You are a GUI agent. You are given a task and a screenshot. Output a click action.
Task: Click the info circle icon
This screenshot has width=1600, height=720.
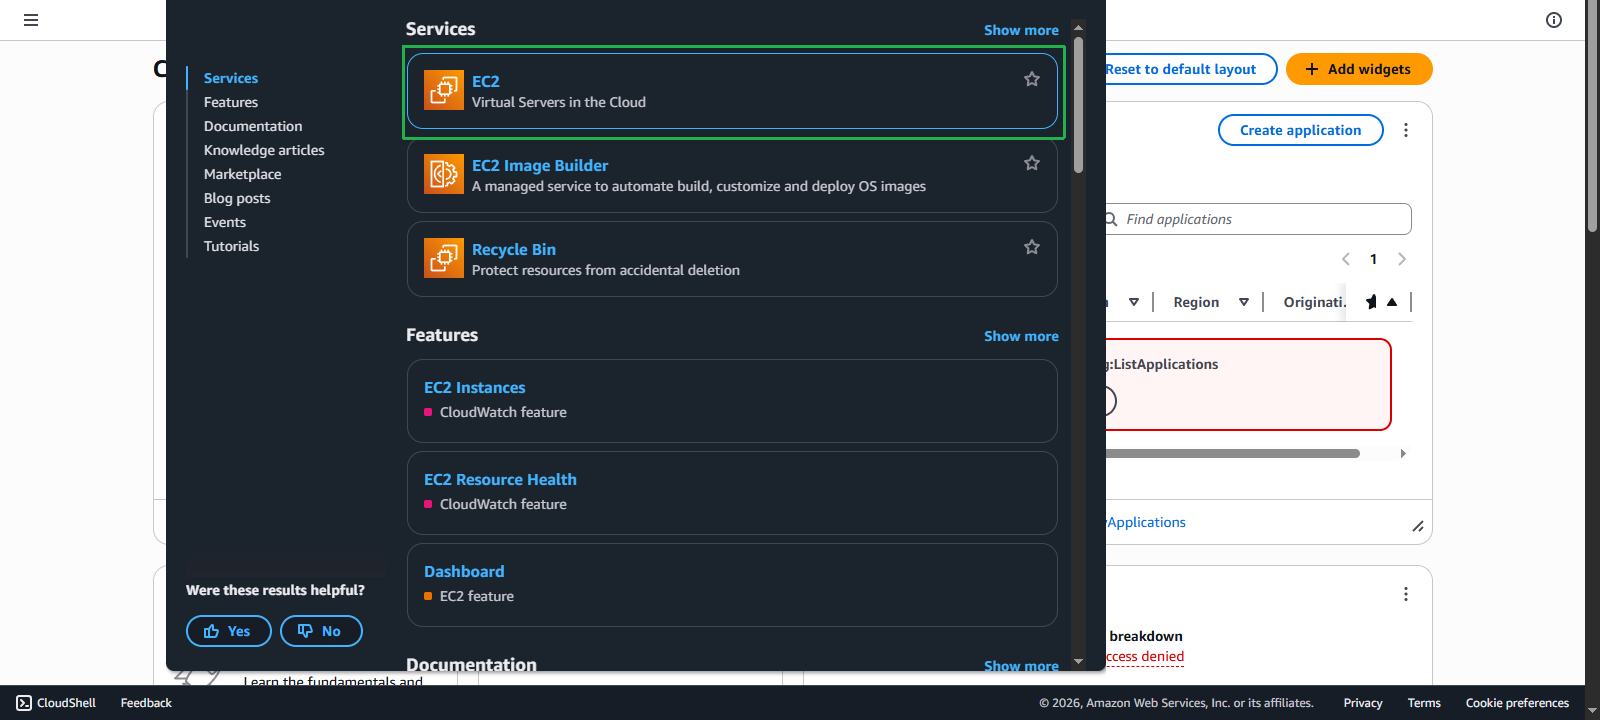(x=1554, y=20)
